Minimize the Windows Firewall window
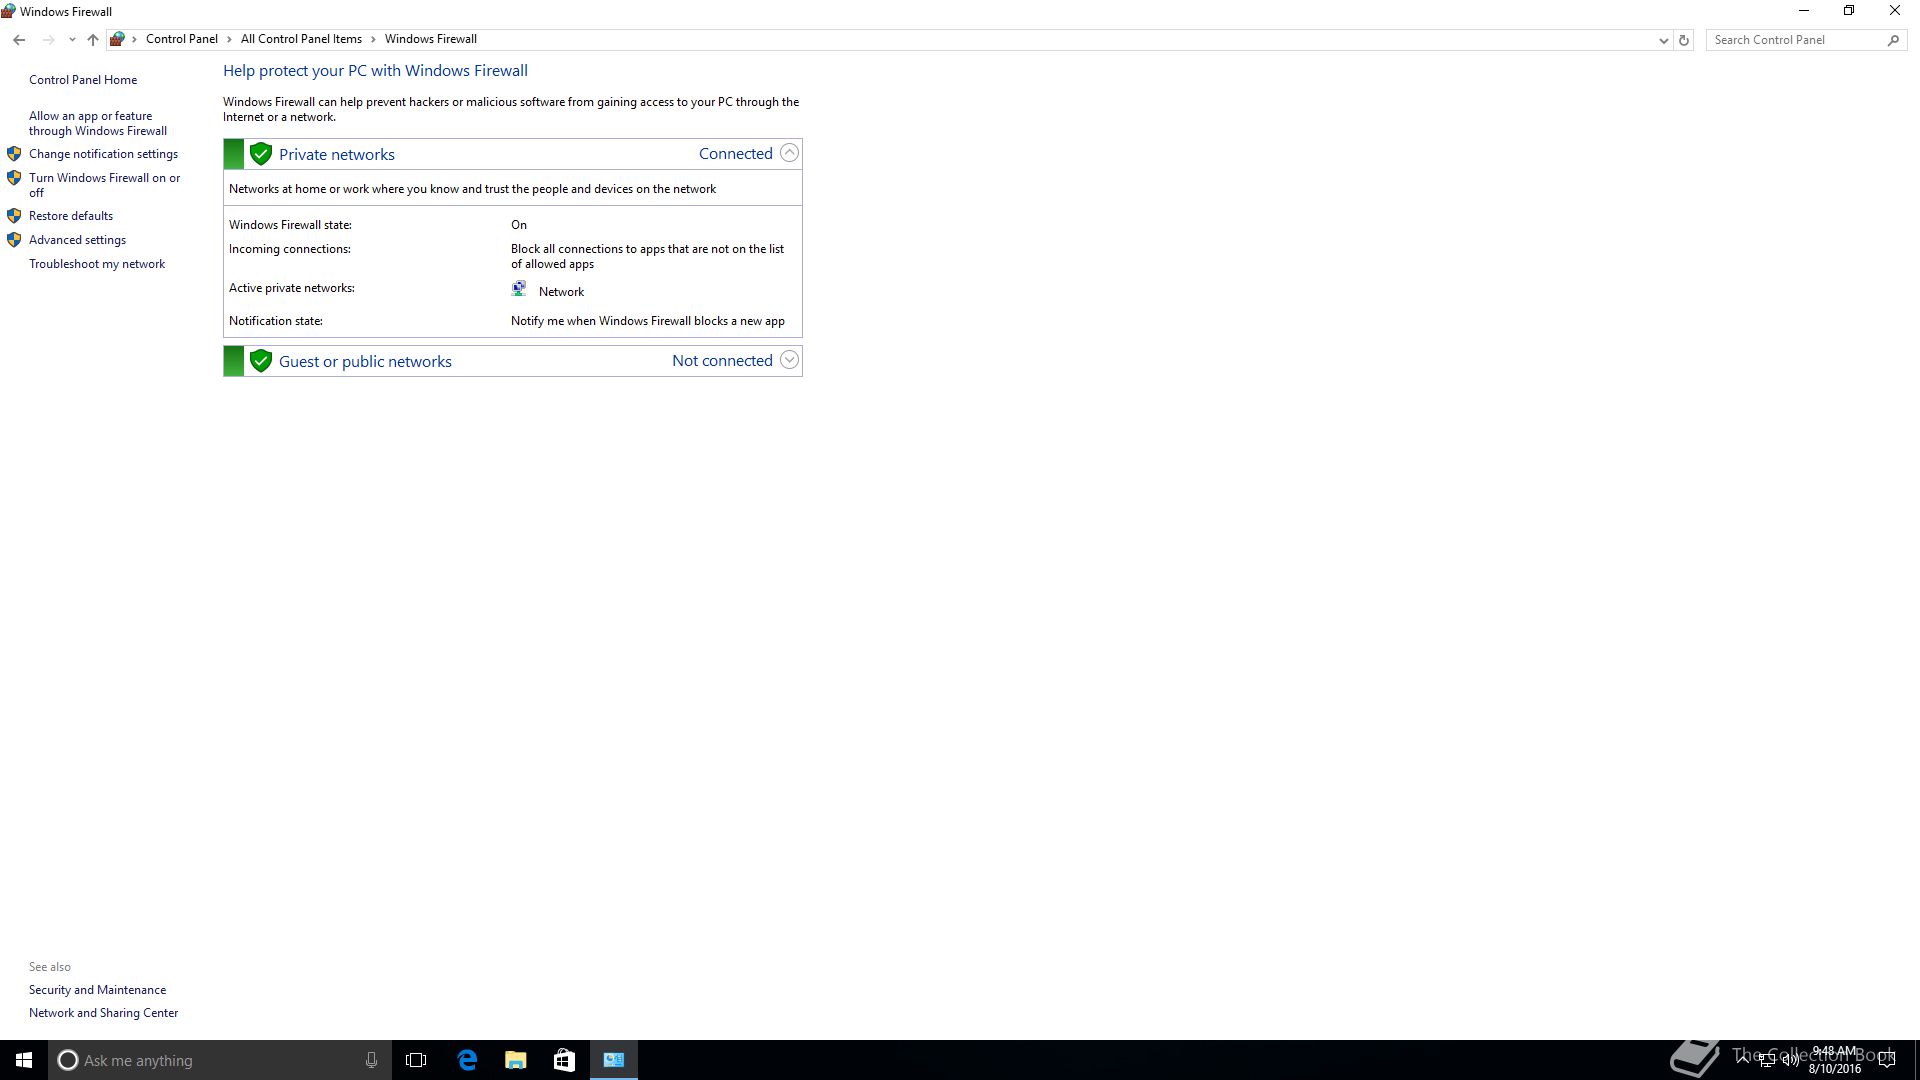Screen dimensions: 1920x1080 (1804, 11)
